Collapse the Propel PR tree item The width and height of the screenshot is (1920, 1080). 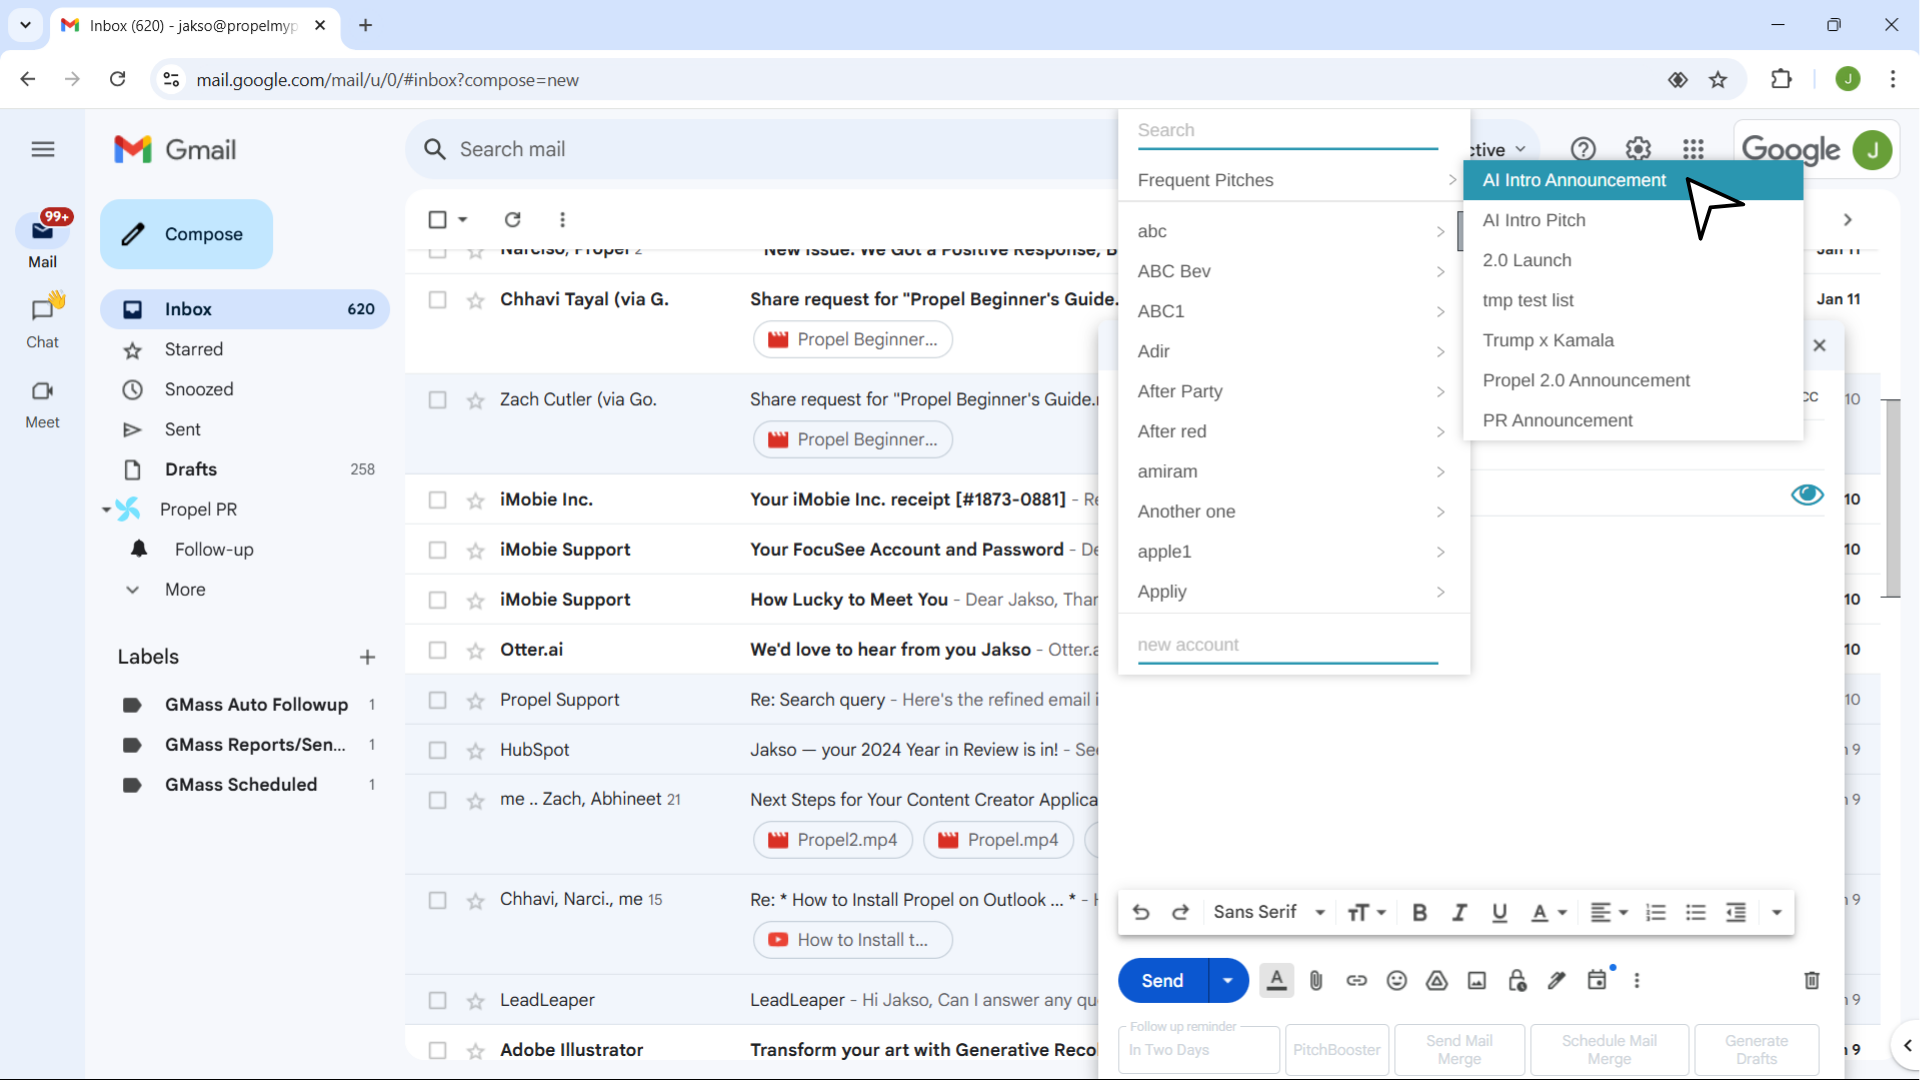[106, 509]
